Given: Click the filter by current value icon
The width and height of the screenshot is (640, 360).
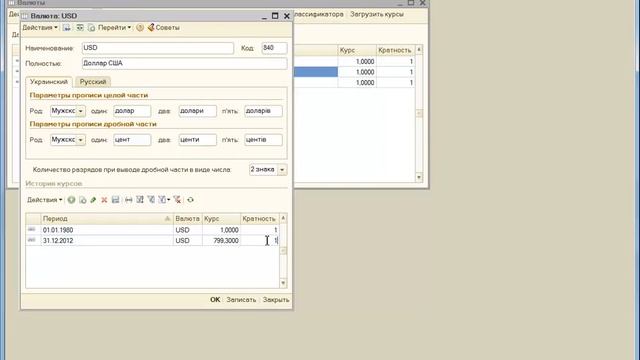Looking at the screenshot, I should 151,200.
